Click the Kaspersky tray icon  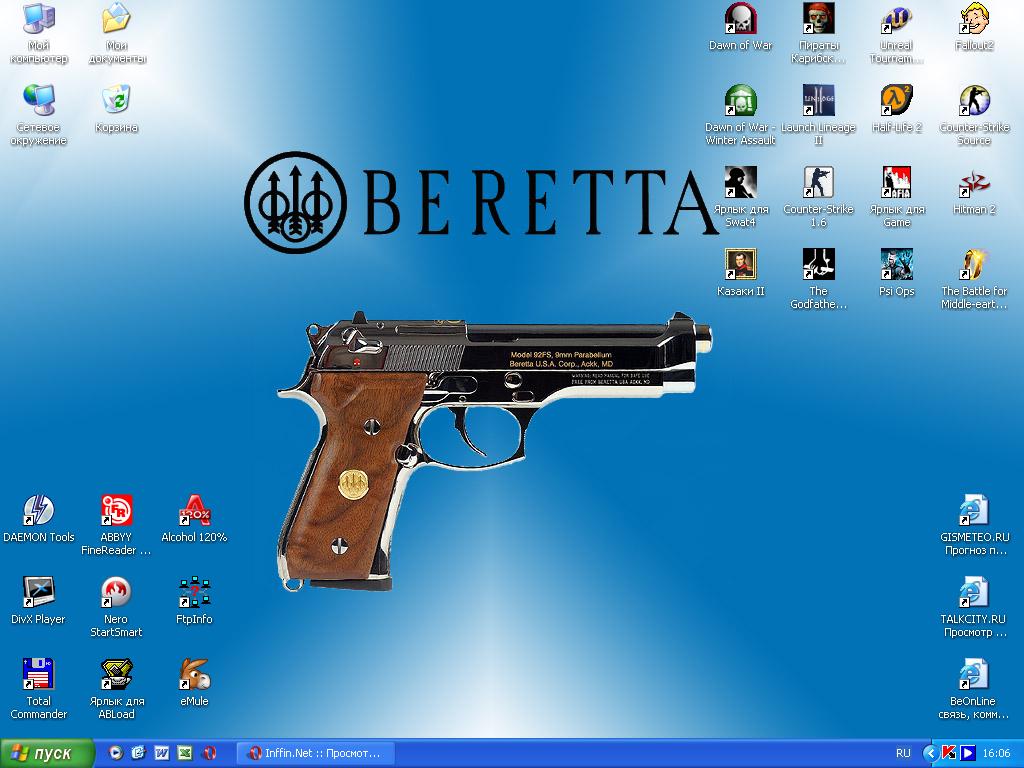(949, 753)
